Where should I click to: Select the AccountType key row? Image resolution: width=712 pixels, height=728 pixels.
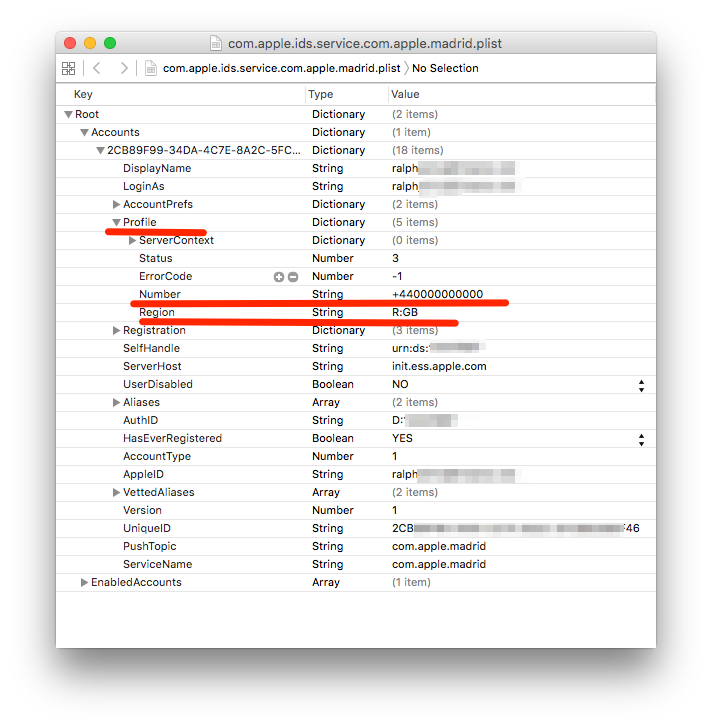[356, 456]
